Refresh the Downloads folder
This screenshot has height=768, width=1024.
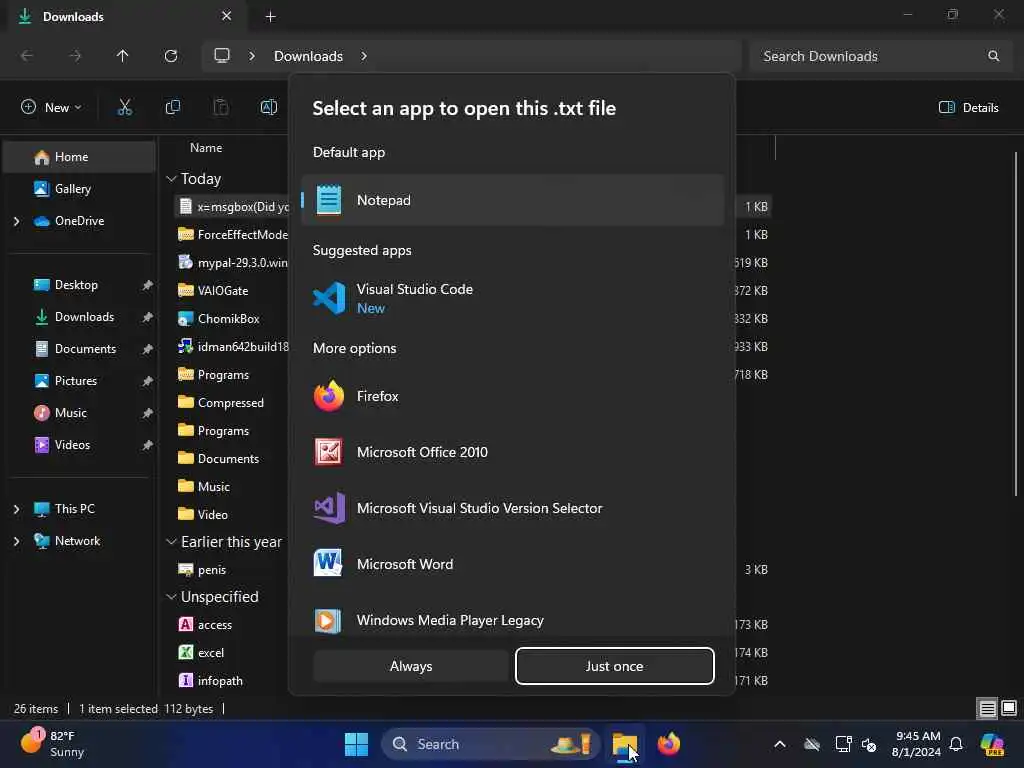point(171,56)
